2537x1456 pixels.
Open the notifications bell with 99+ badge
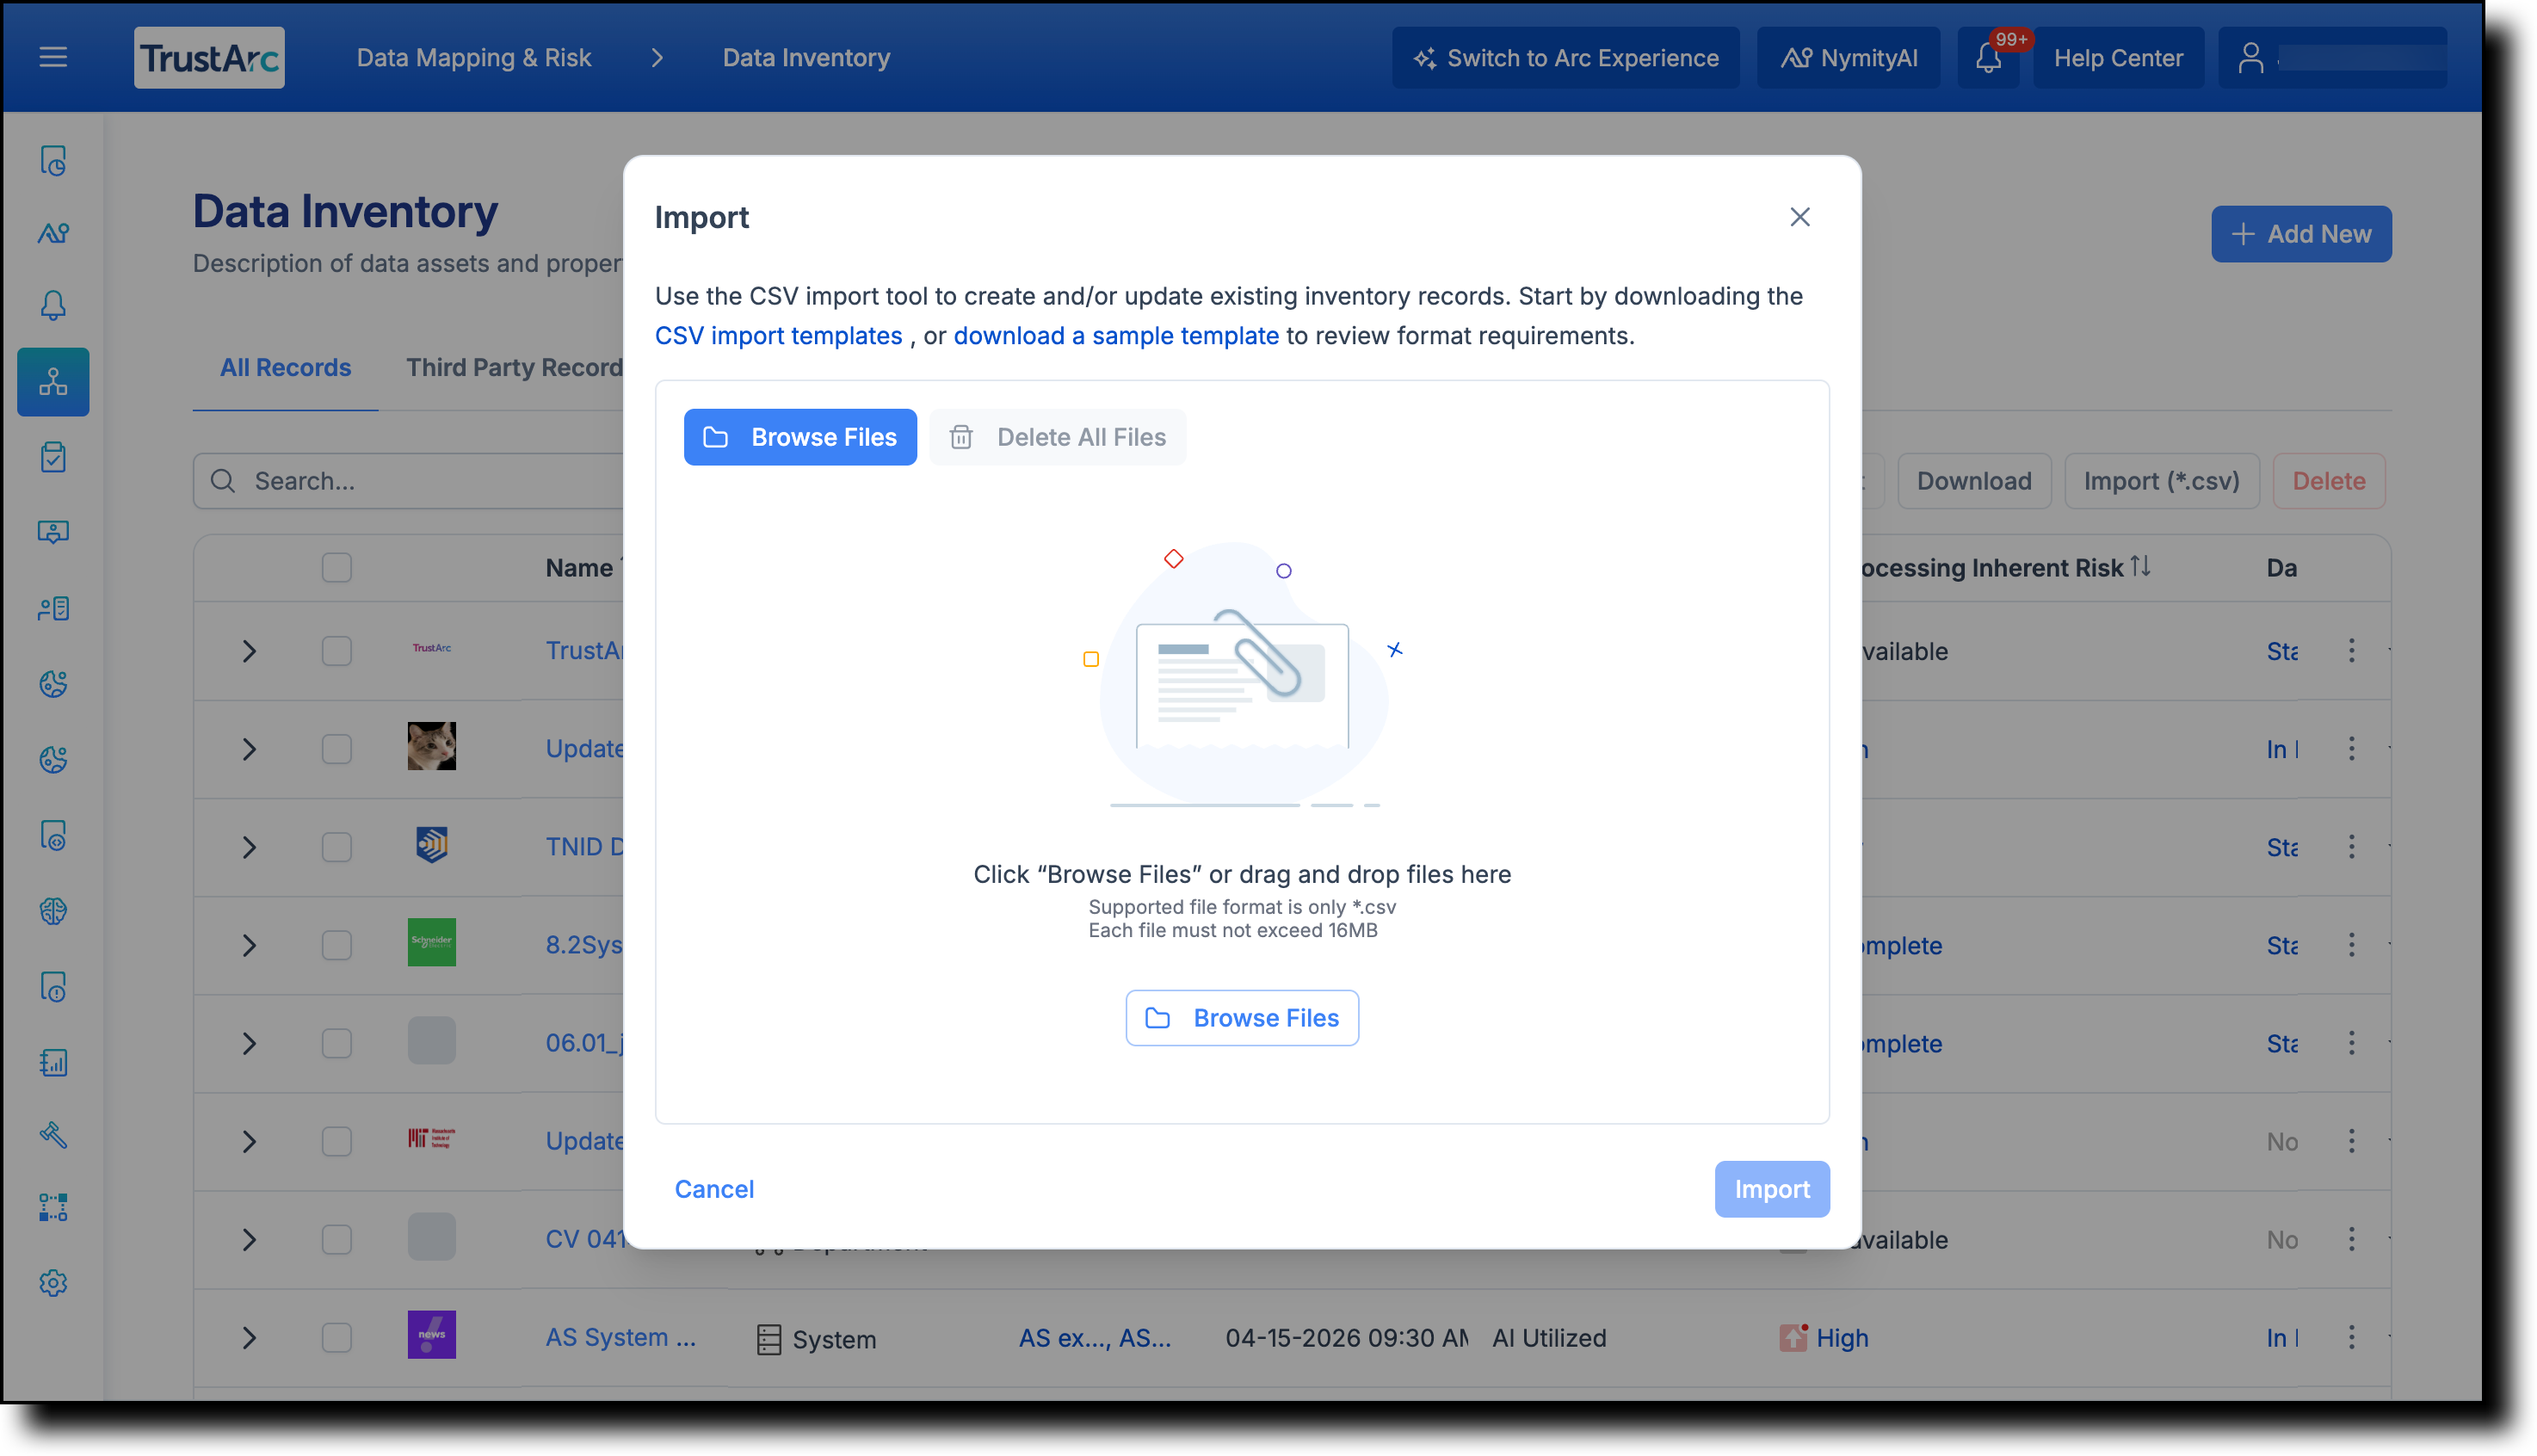[x=1988, y=57]
